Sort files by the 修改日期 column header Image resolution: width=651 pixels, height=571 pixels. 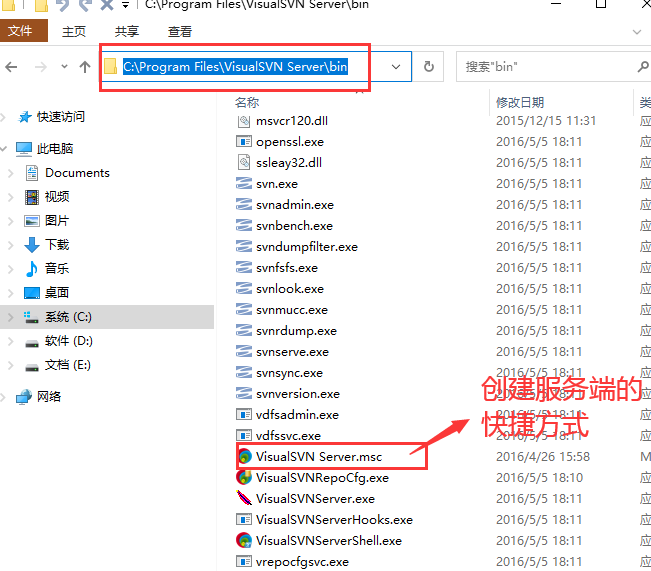coord(520,102)
